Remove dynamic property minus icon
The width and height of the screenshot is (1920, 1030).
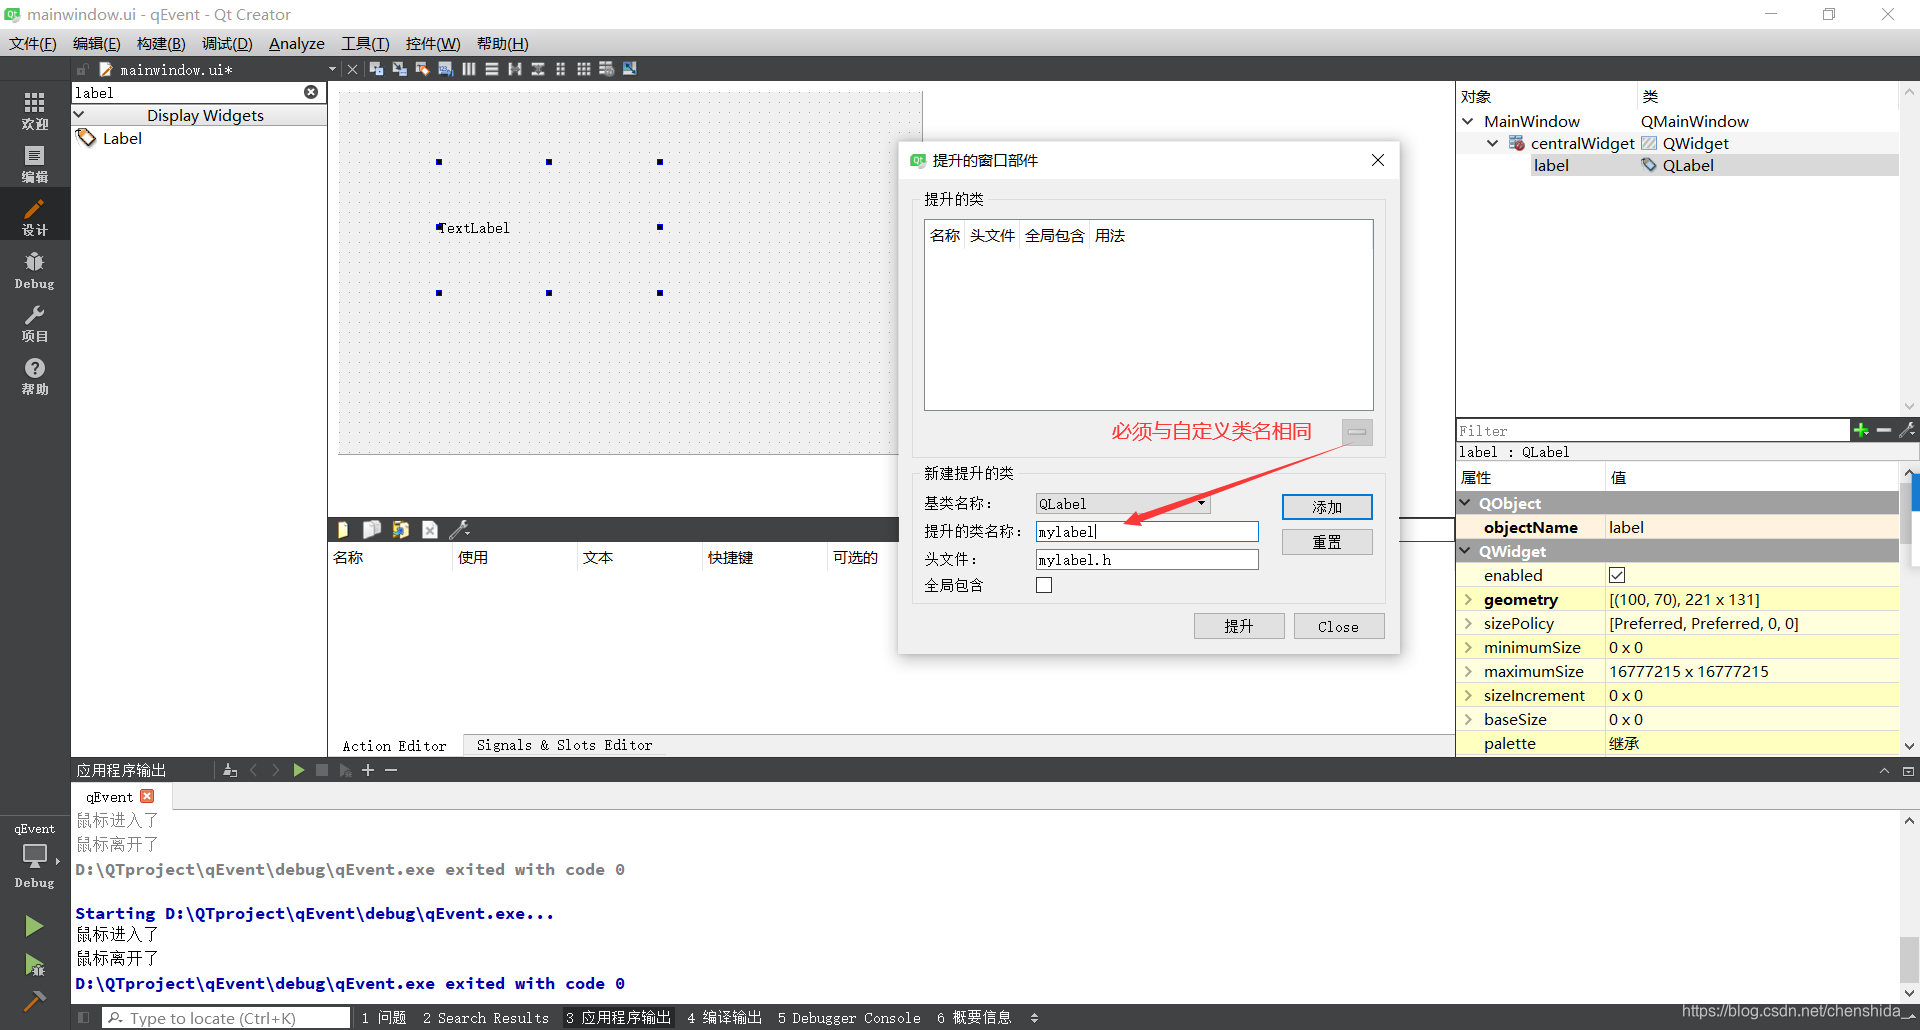(1884, 430)
